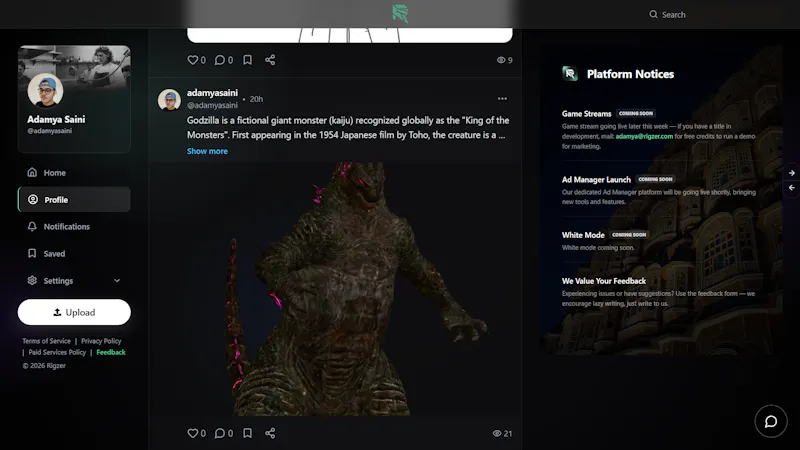Image resolution: width=800 pixels, height=450 pixels.
Task: Open Paid Services Policy link
Action: (x=57, y=352)
